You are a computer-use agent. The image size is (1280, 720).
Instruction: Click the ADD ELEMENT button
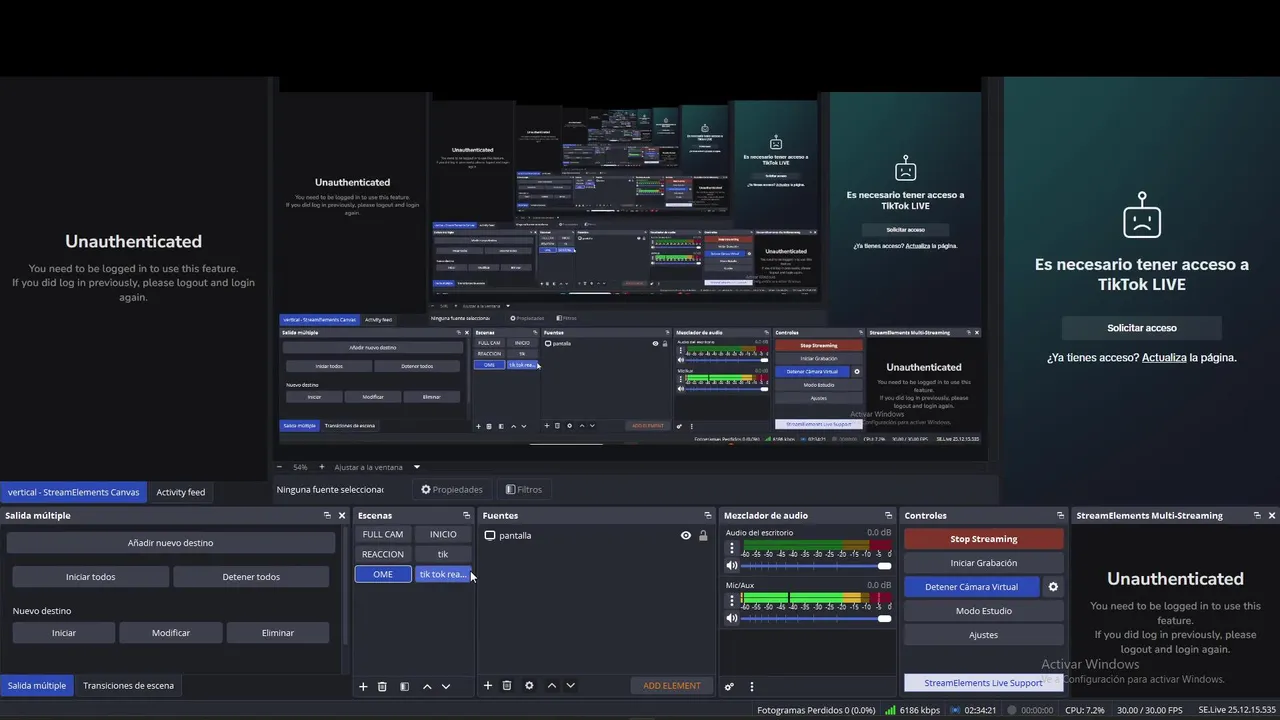(x=672, y=686)
